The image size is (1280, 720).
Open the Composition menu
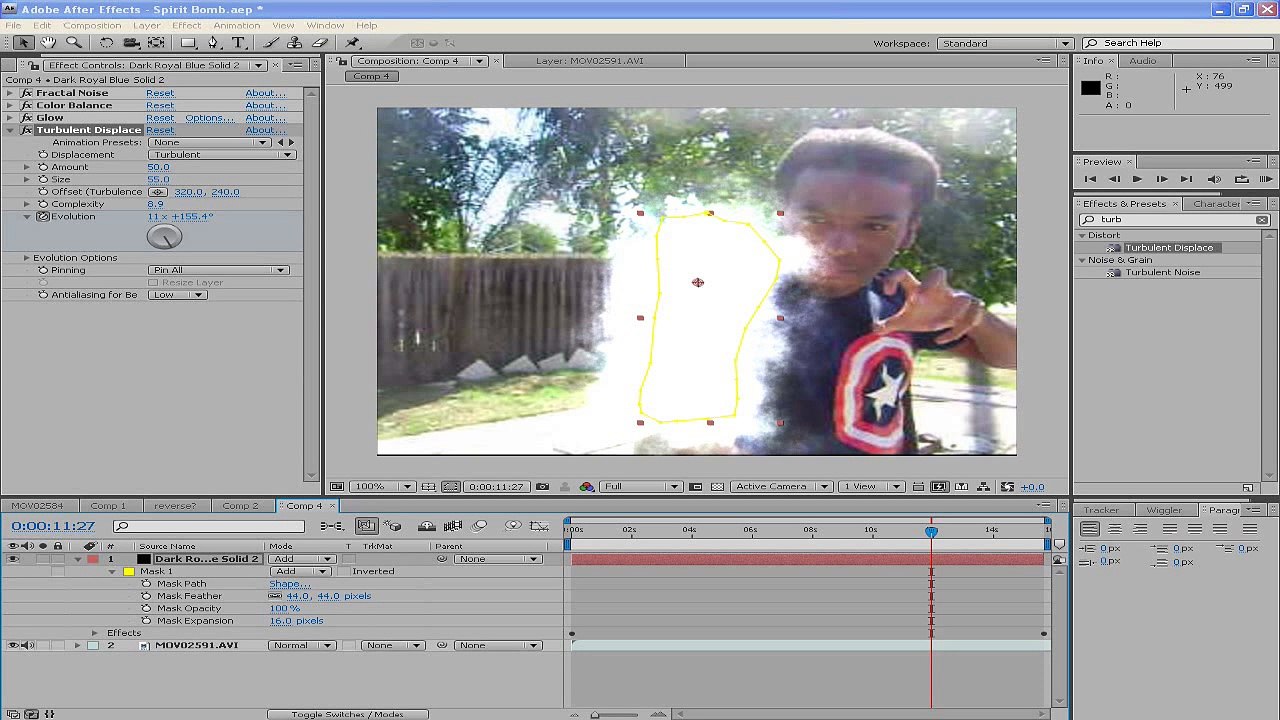point(92,25)
